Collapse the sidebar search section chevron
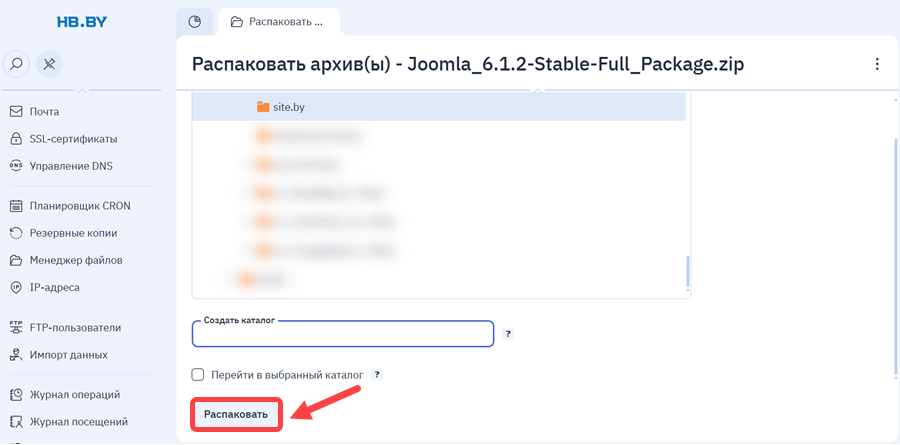 coord(82,90)
